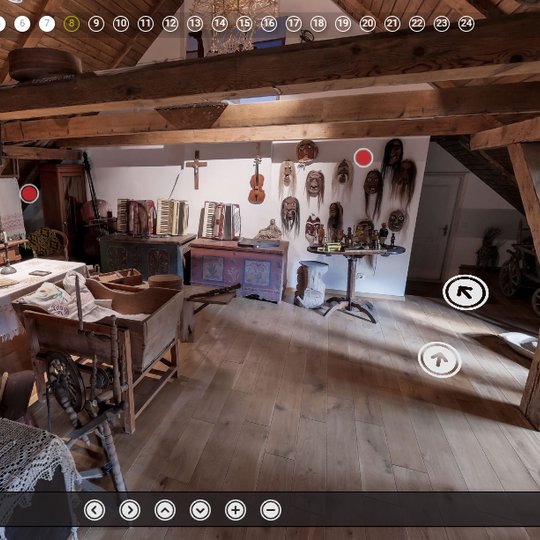The image size is (540, 540).
Task: Open scene 14
Action: click(220, 24)
